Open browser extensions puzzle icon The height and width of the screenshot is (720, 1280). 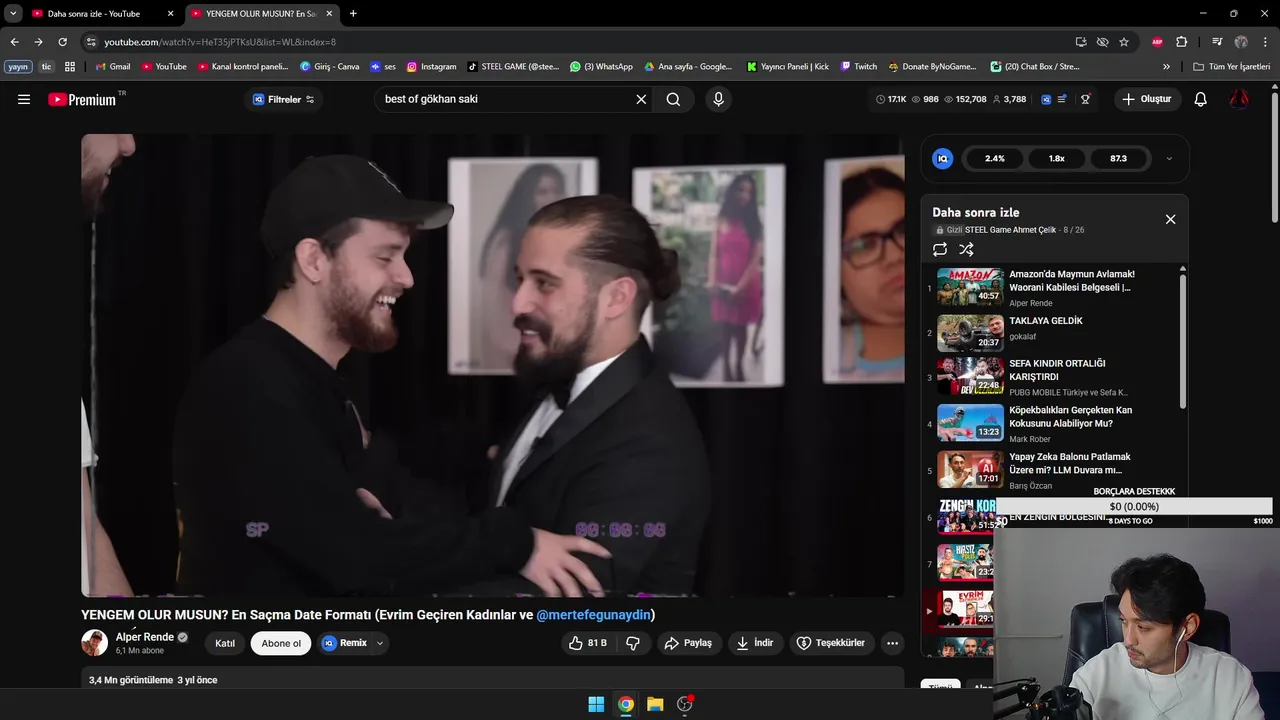[1181, 42]
